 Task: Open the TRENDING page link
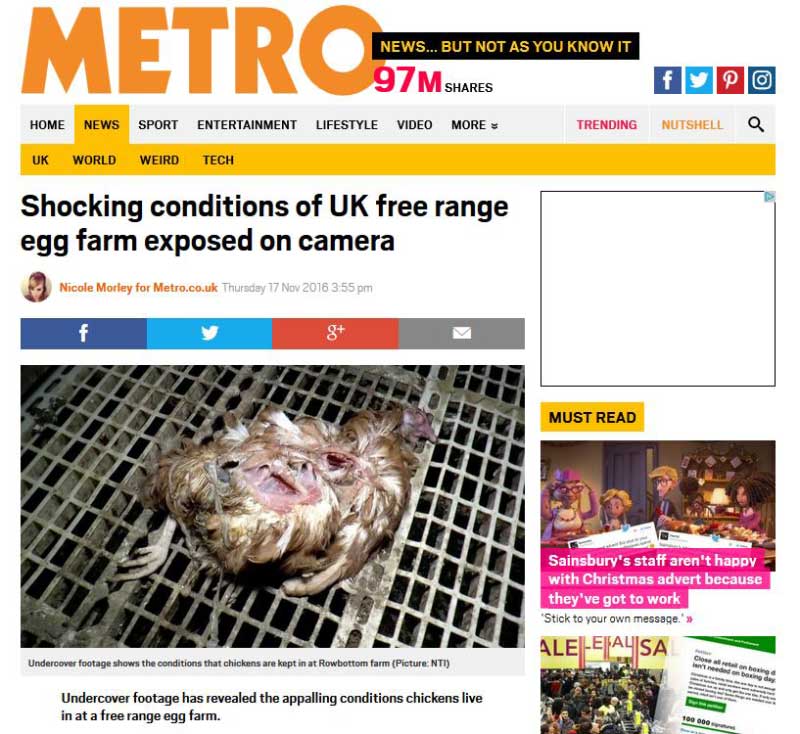coord(607,125)
